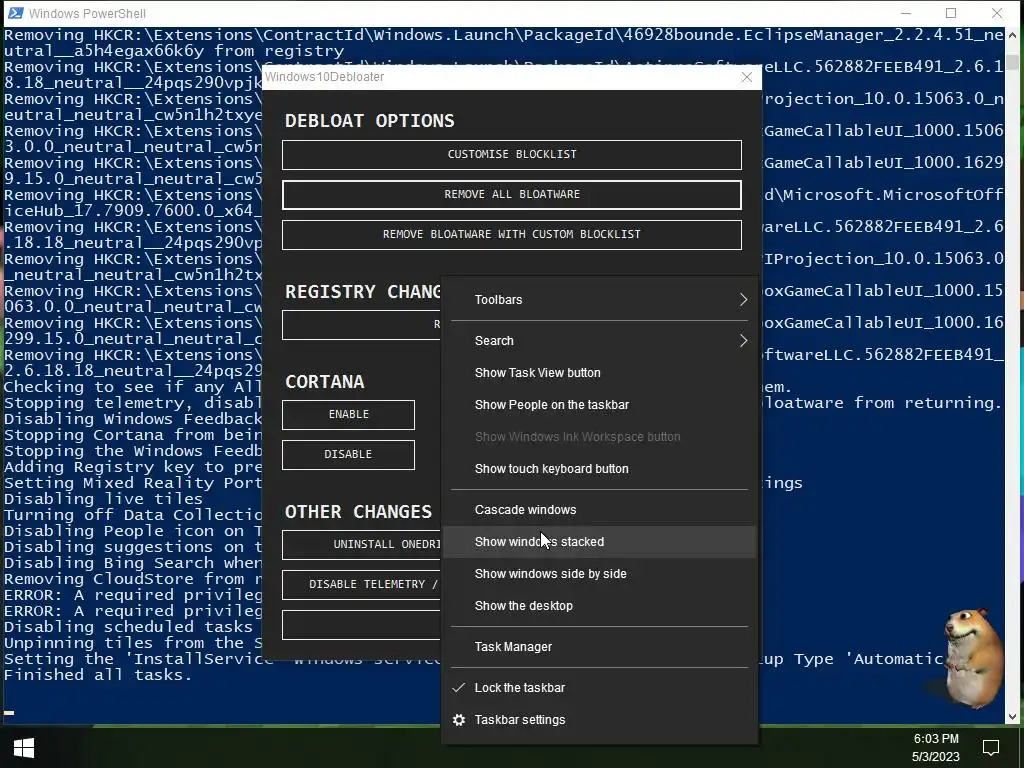Click the OTHER CHANGES heading
1024x768 pixels.
(358, 512)
